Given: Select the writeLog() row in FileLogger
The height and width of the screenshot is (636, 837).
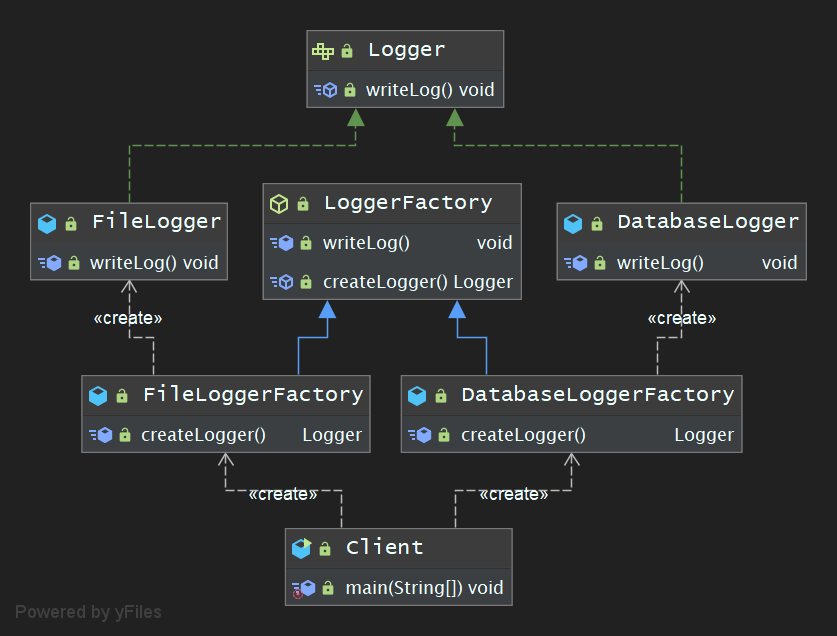Looking at the screenshot, I should [153, 263].
